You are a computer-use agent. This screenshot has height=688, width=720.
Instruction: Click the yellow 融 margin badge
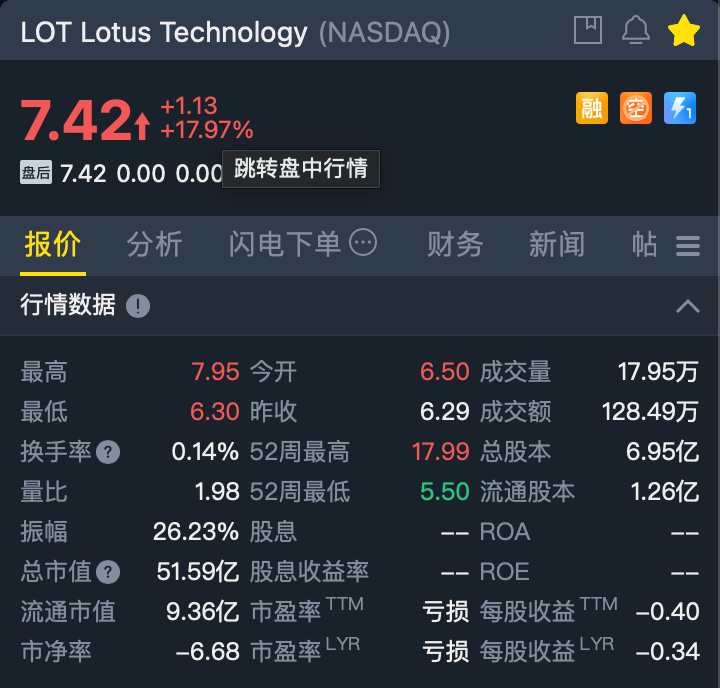(x=591, y=108)
